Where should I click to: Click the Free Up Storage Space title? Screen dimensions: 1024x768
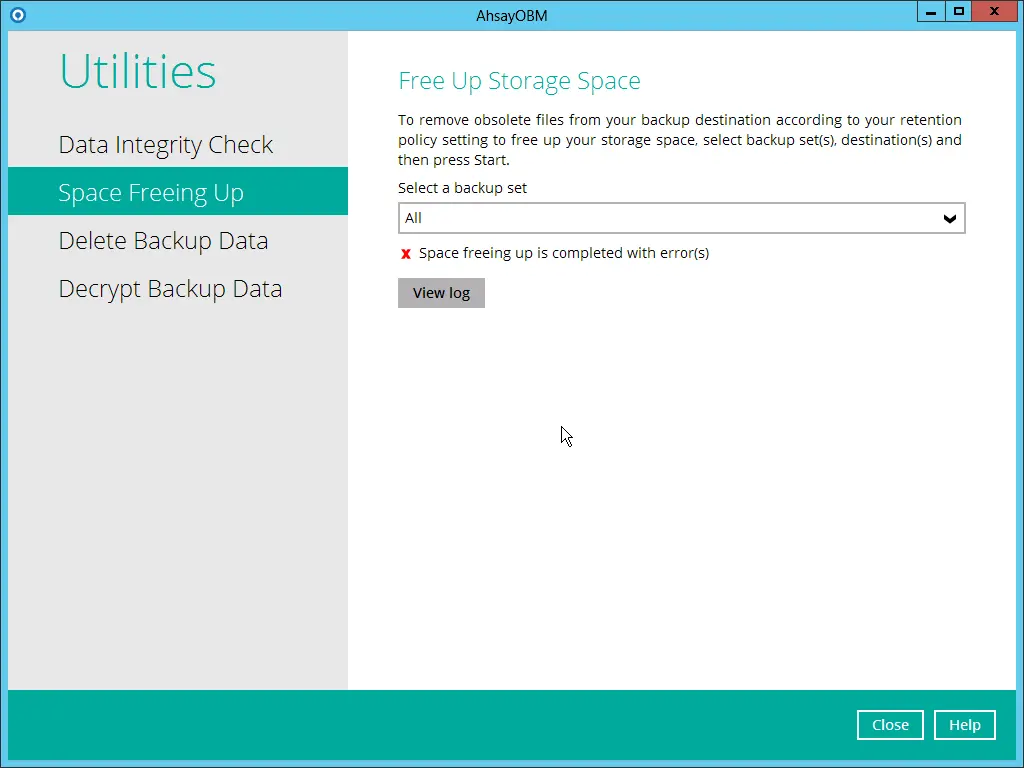coord(519,81)
